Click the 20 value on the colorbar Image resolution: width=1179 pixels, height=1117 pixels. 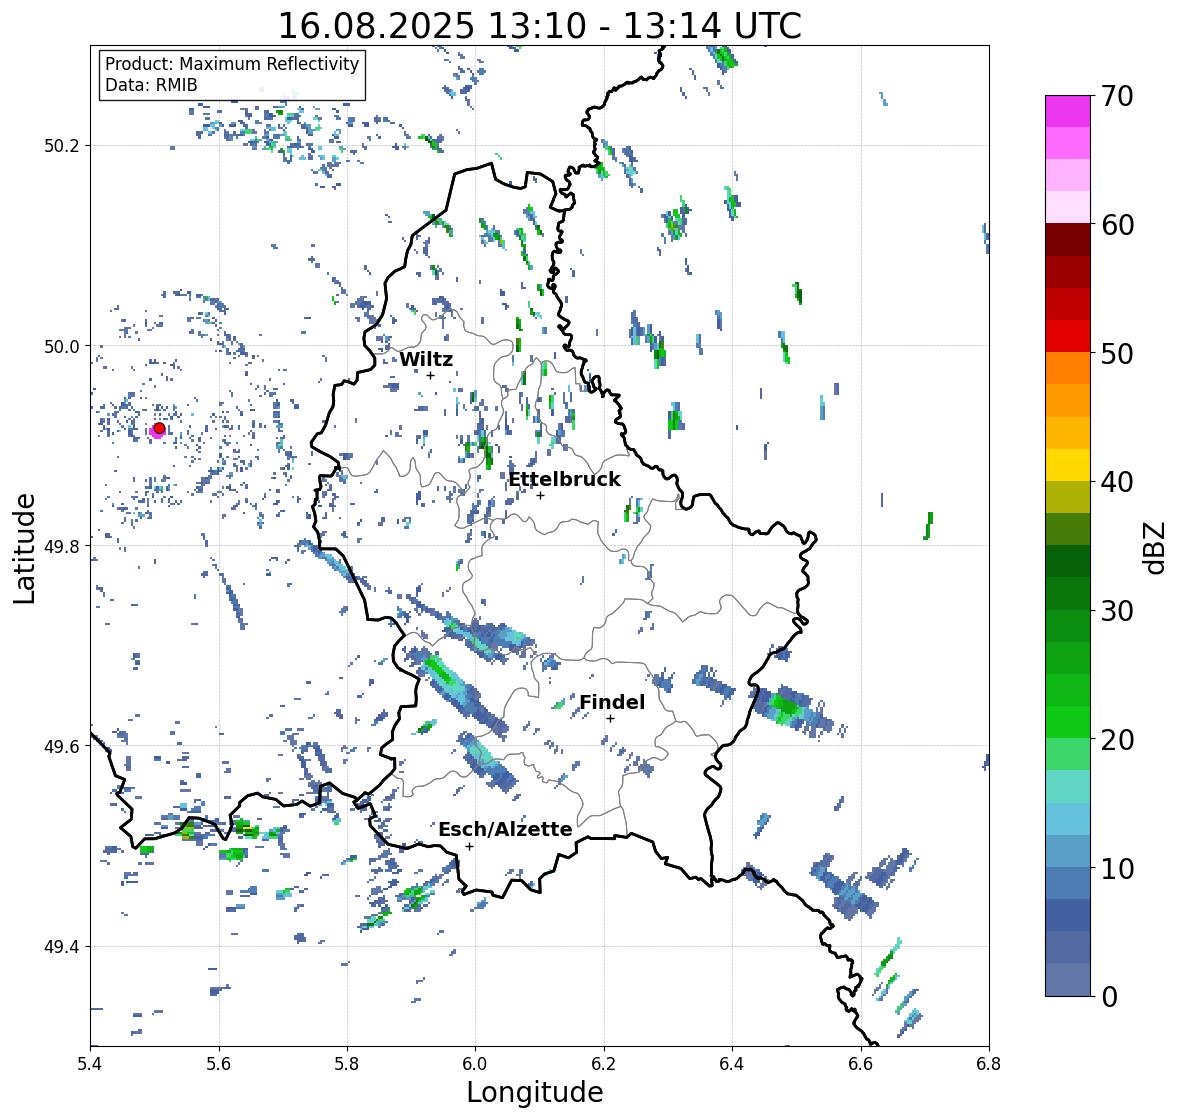click(1117, 740)
